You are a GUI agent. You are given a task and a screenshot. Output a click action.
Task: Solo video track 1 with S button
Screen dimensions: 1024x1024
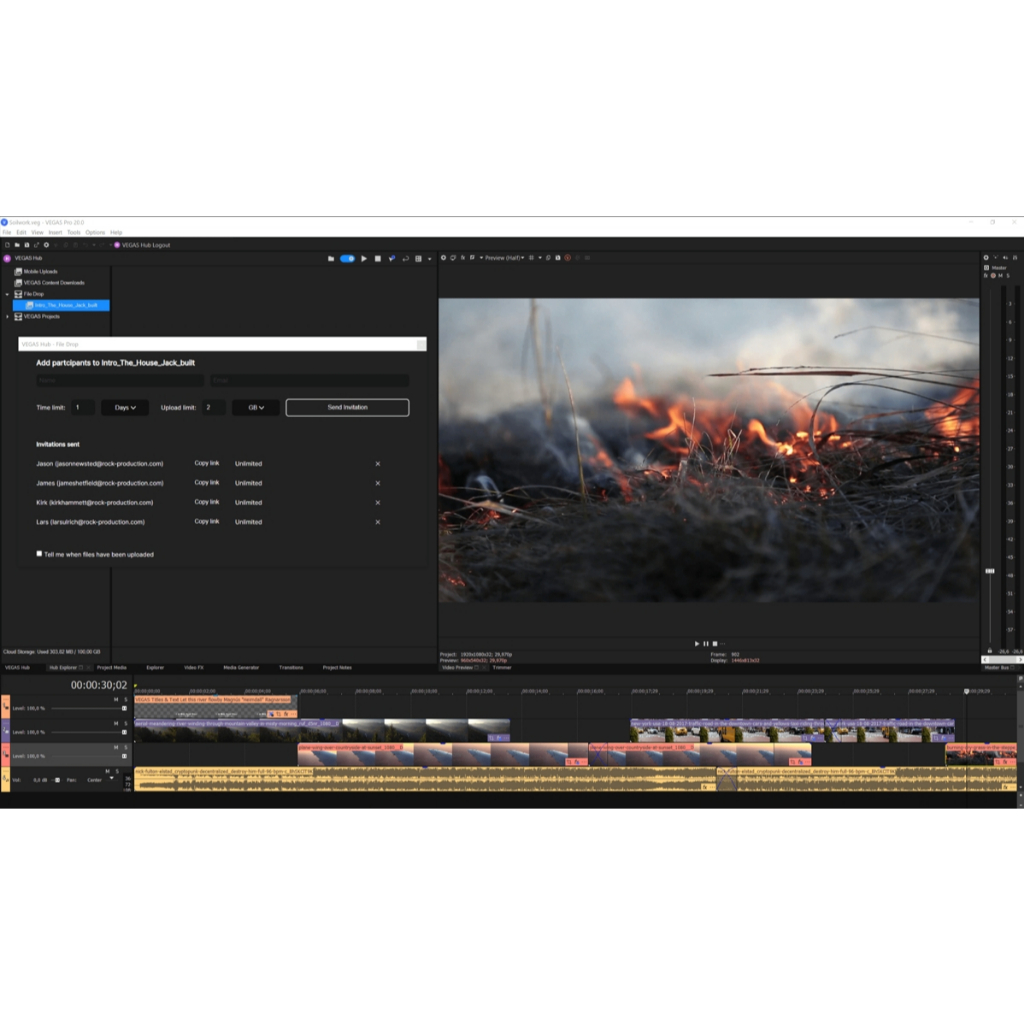pos(125,699)
